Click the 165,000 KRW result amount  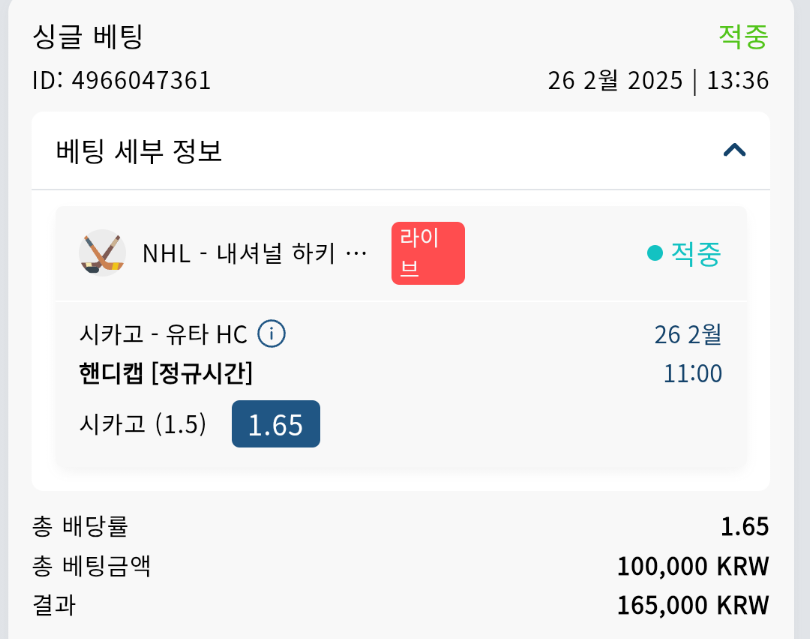pyautogui.click(x=693, y=605)
